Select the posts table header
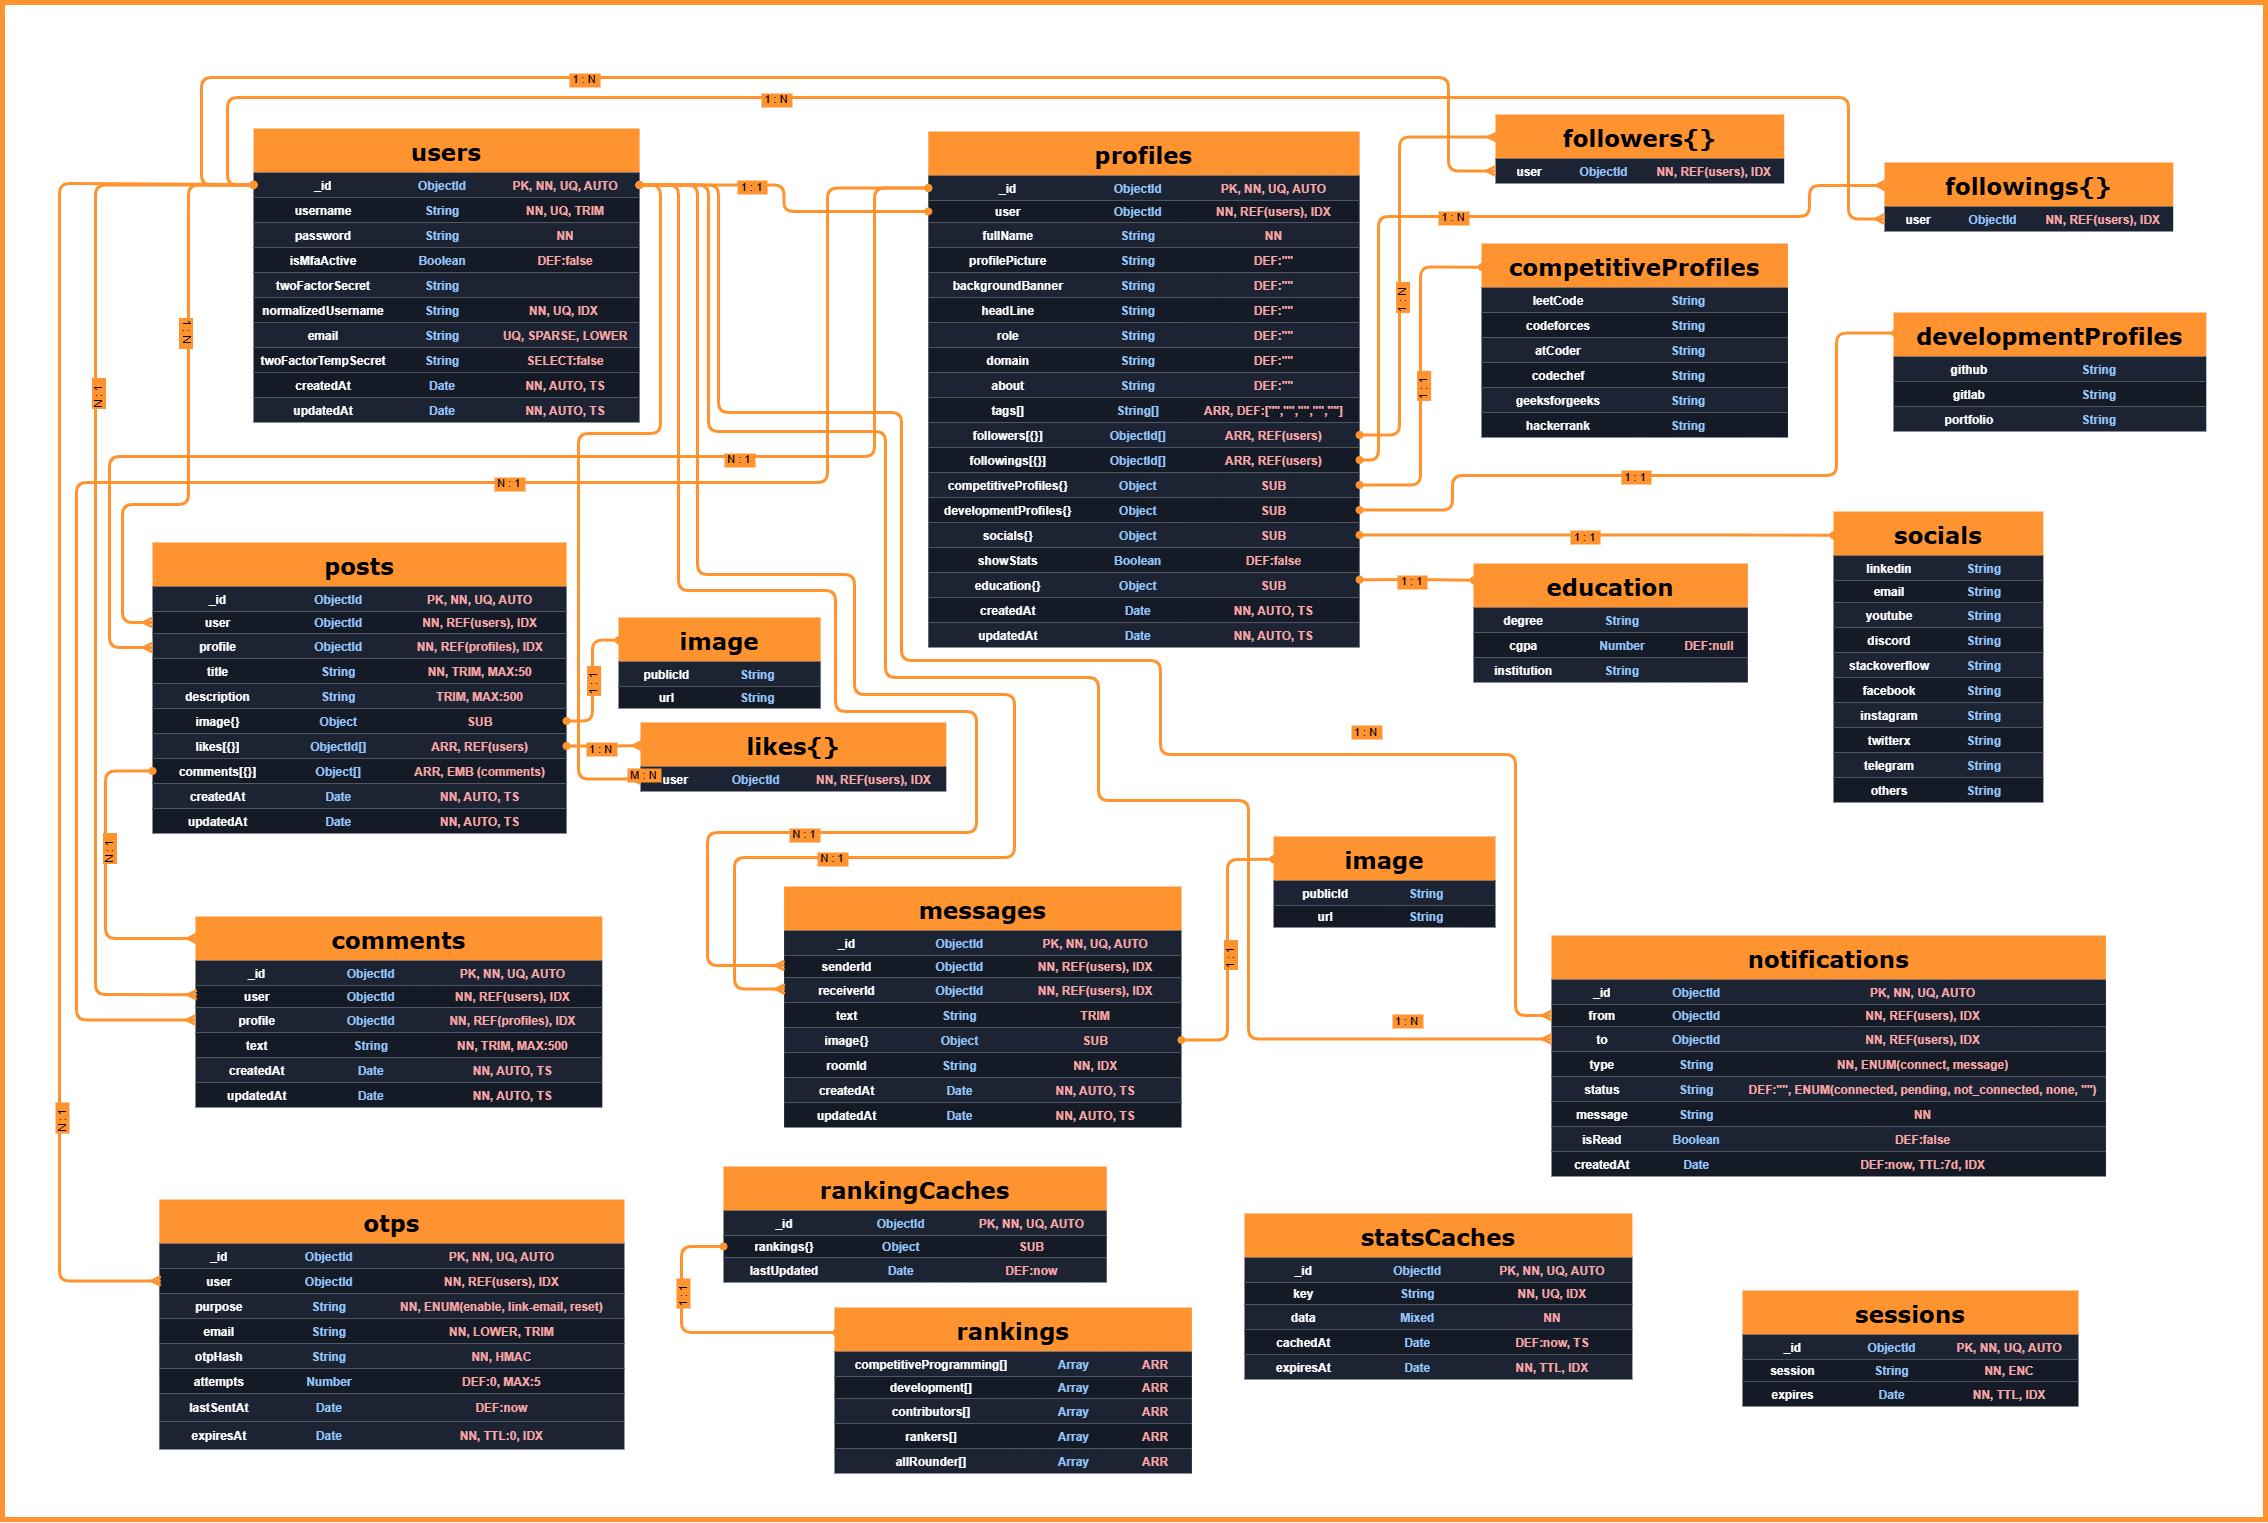 (359, 565)
